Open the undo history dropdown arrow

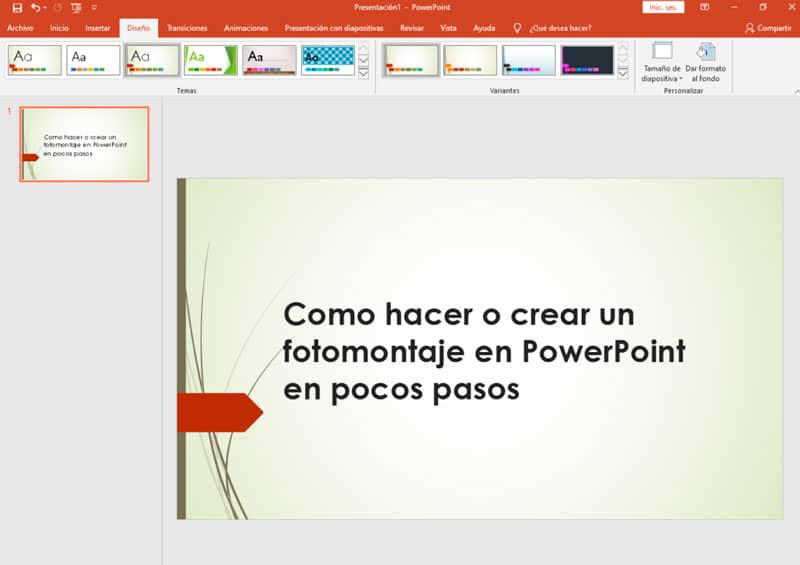(45, 8)
